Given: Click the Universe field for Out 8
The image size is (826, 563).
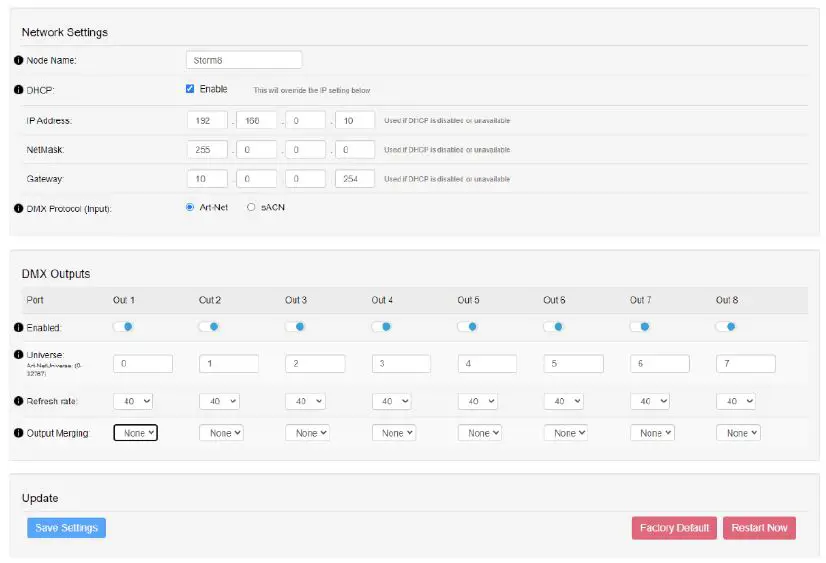Looking at the screenshot, I should [x=745, y=364].
